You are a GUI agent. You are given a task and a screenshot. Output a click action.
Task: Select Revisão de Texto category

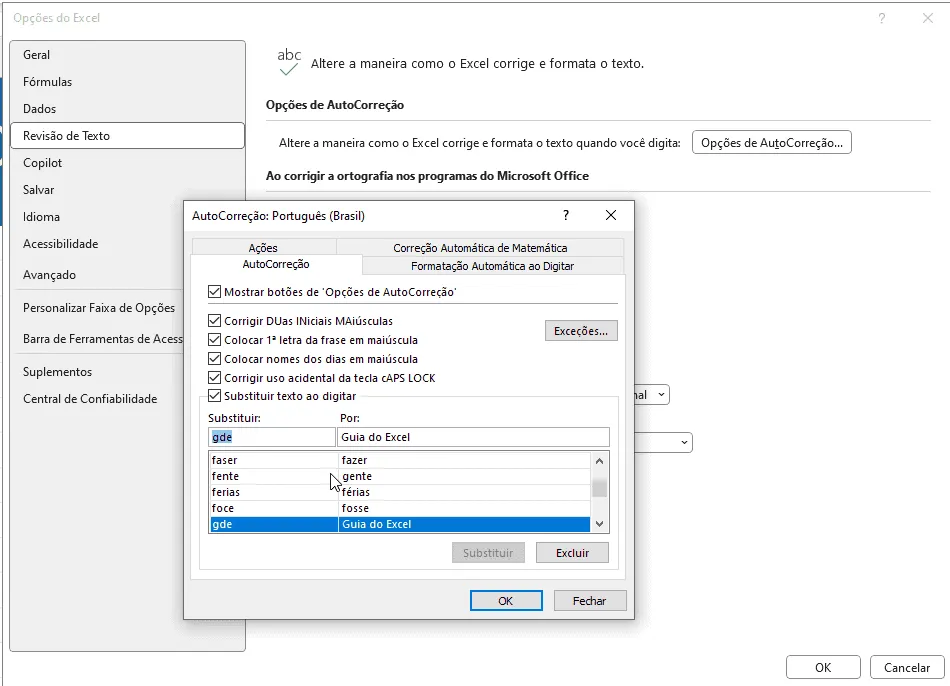tap(127, 136)
